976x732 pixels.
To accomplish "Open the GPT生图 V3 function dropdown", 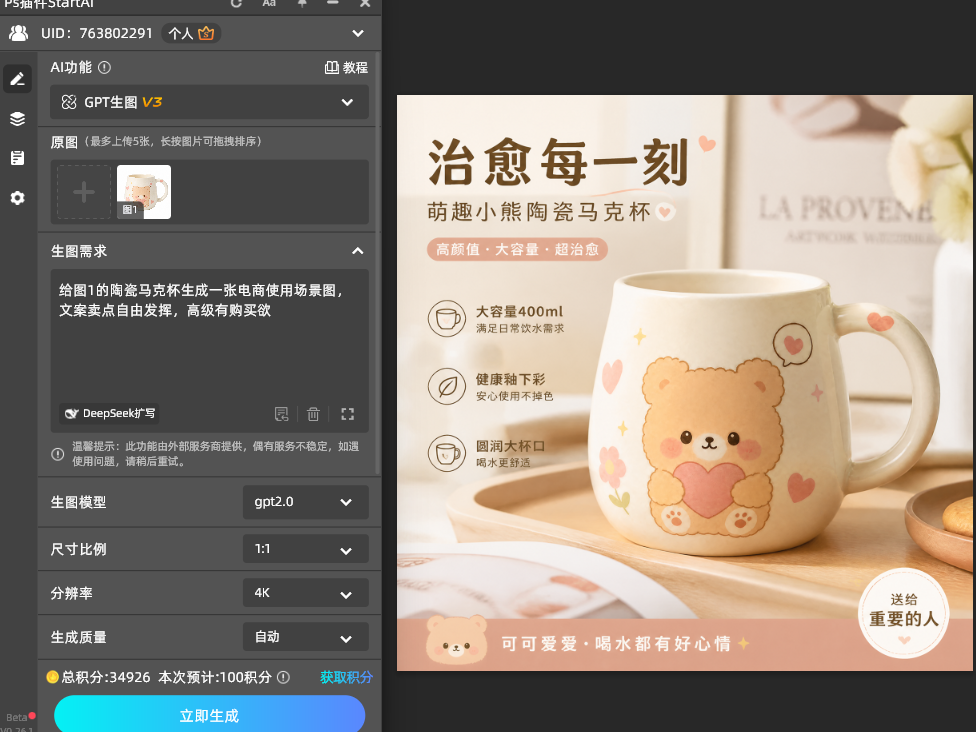I will pos(209,102).
